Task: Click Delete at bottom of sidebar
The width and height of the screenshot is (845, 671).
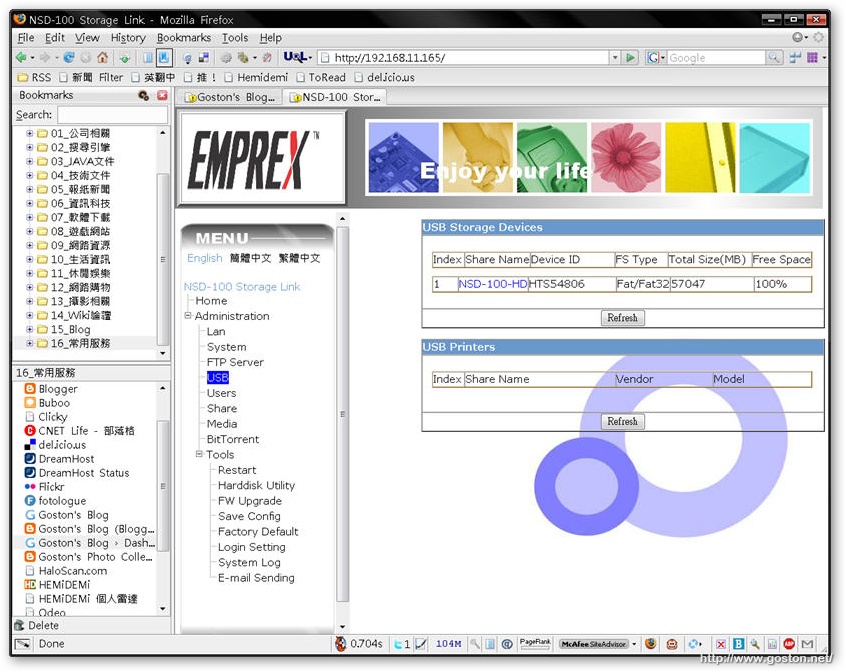Action: click(x=37, y=625)
